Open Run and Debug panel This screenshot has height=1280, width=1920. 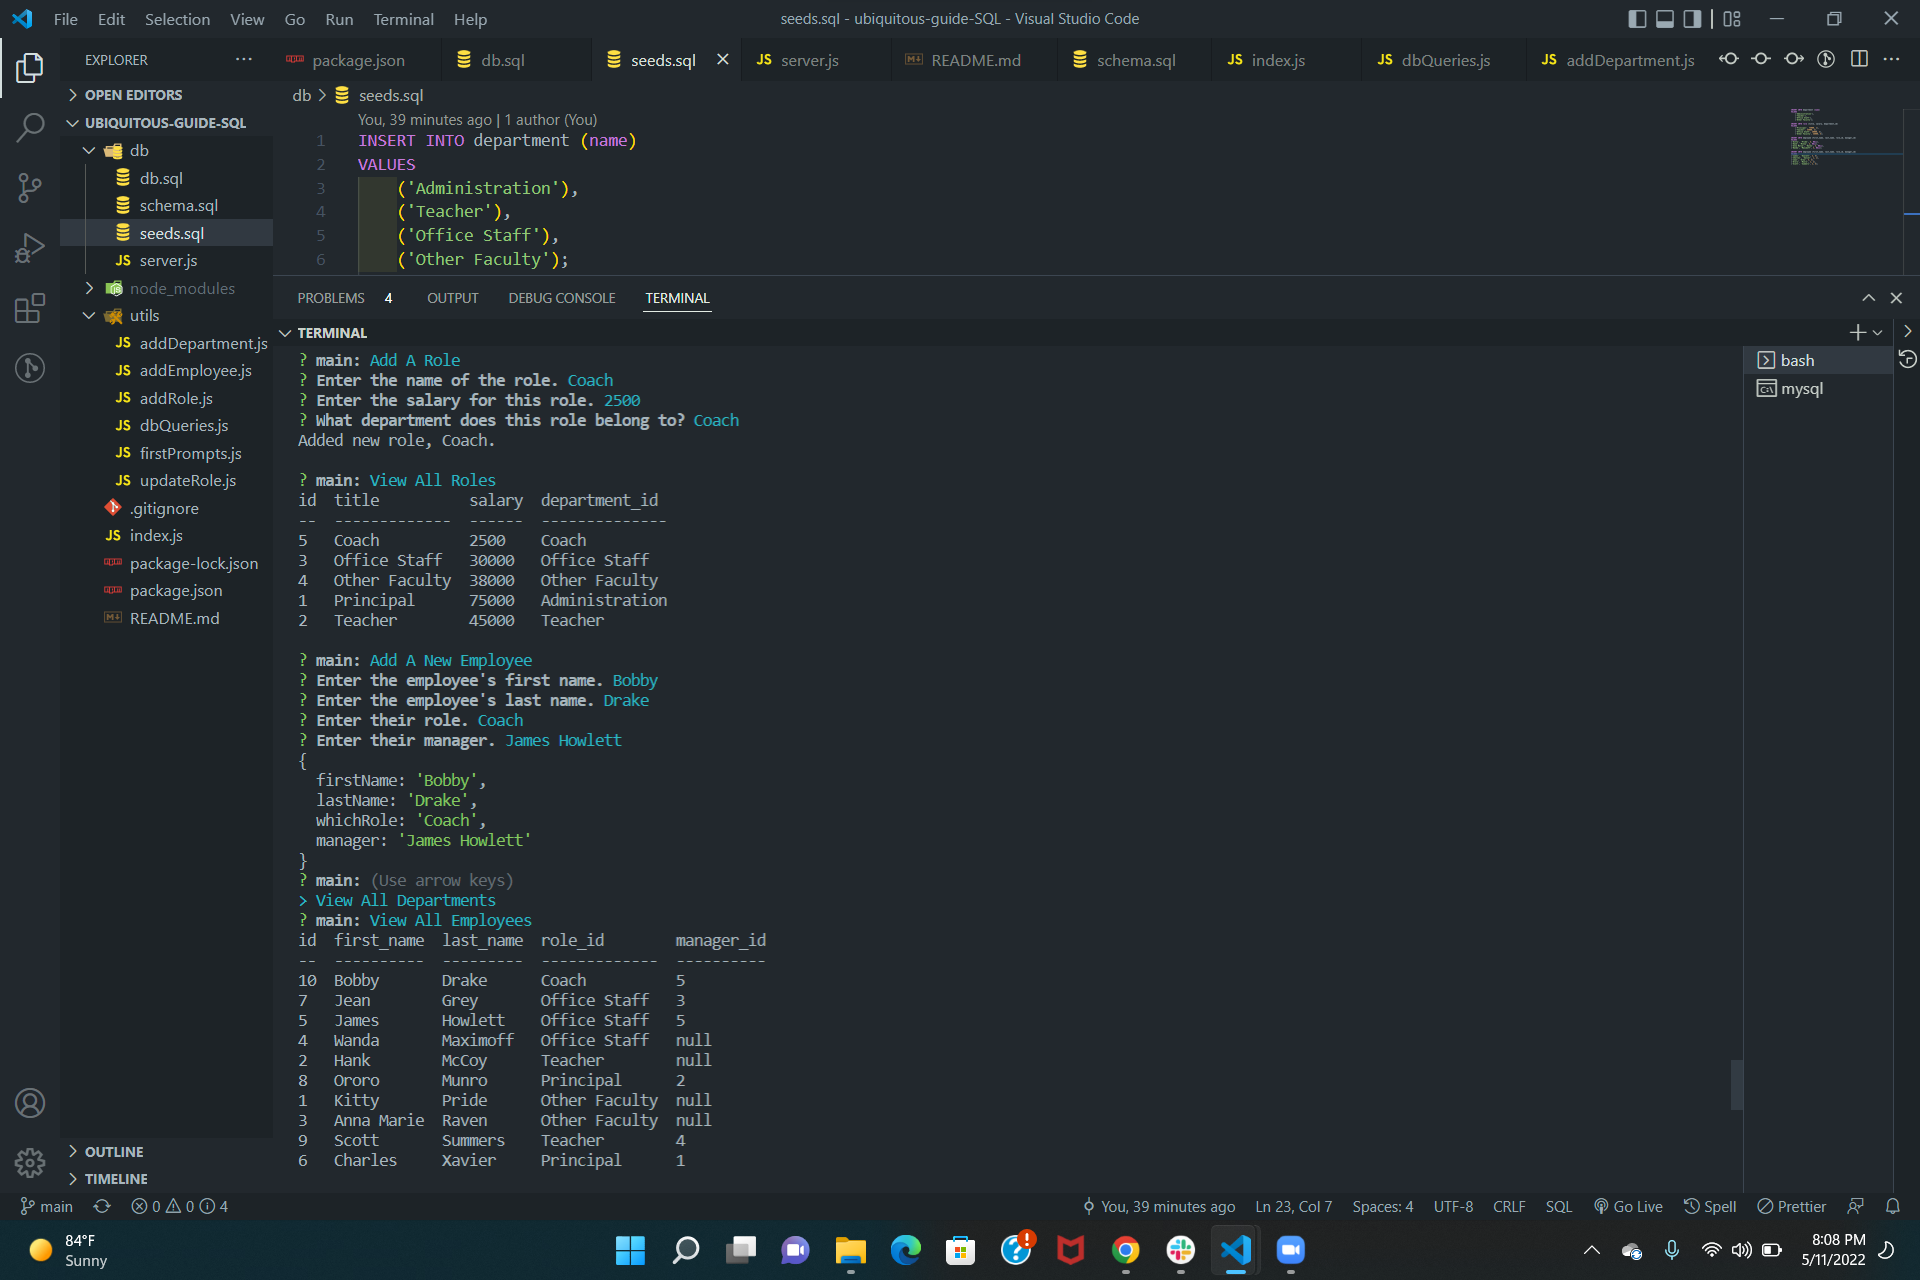[x=30, y=247]
